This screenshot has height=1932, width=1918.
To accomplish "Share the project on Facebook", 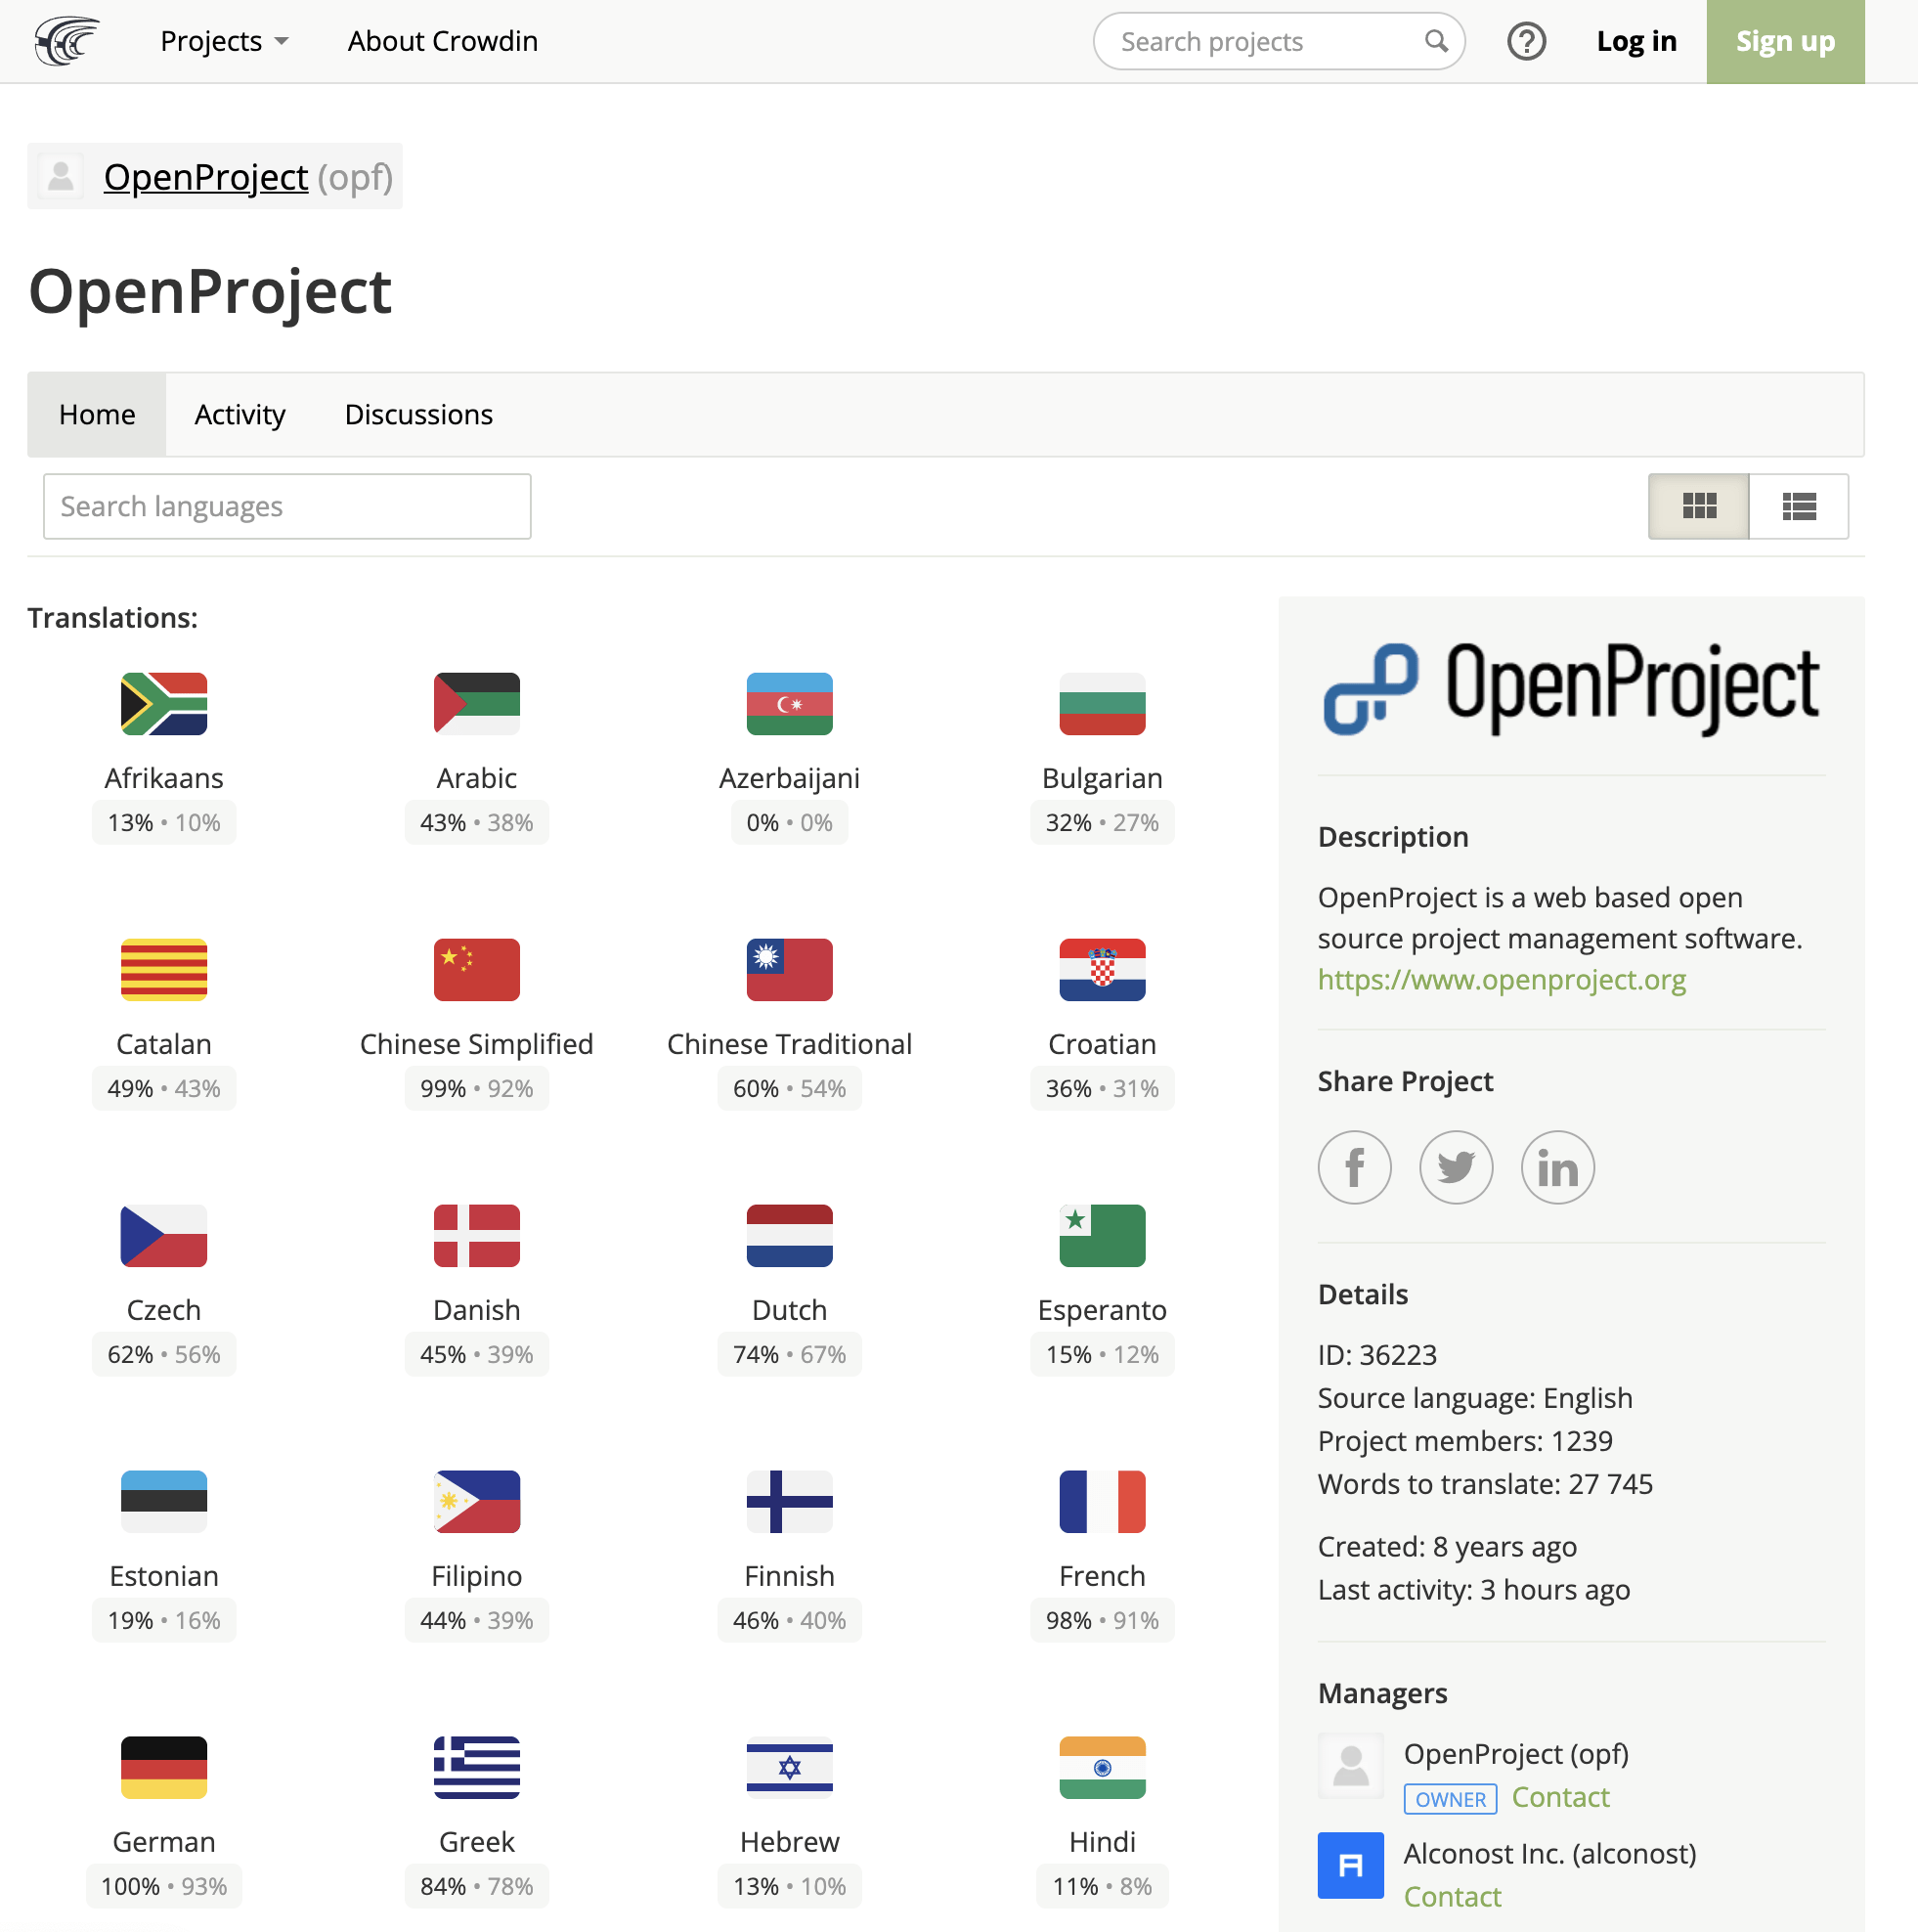I will (x=1355, y=1166).
